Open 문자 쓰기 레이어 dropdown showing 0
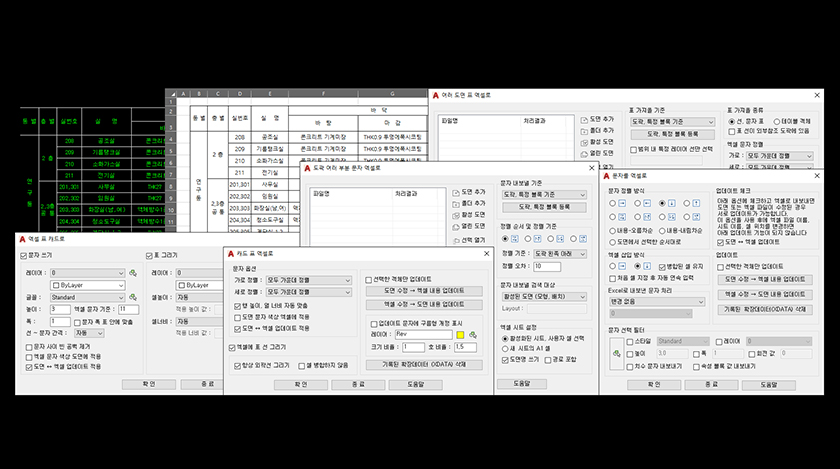840x469 pixels. 88,273
